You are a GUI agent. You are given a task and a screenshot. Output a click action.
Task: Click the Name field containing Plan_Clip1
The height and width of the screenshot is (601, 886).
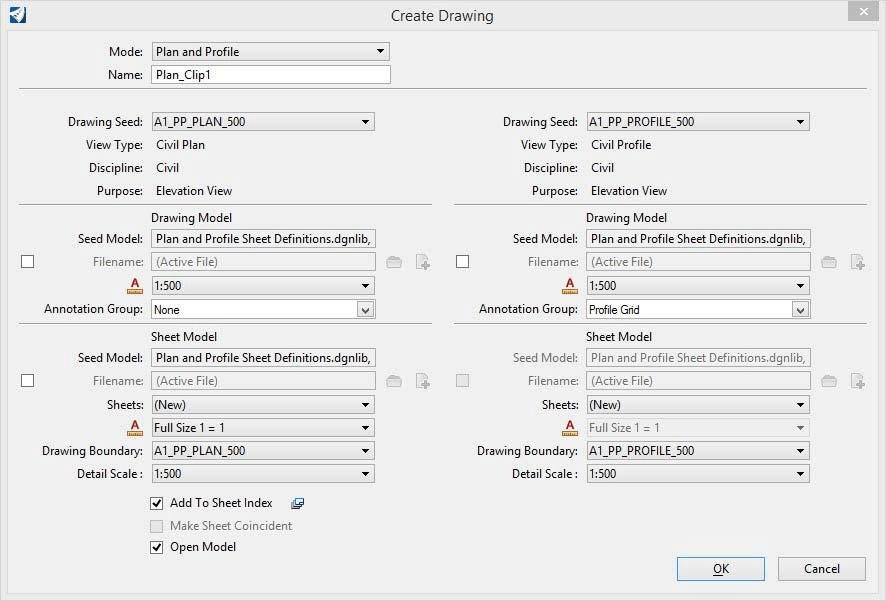click(x=270, y=75)
